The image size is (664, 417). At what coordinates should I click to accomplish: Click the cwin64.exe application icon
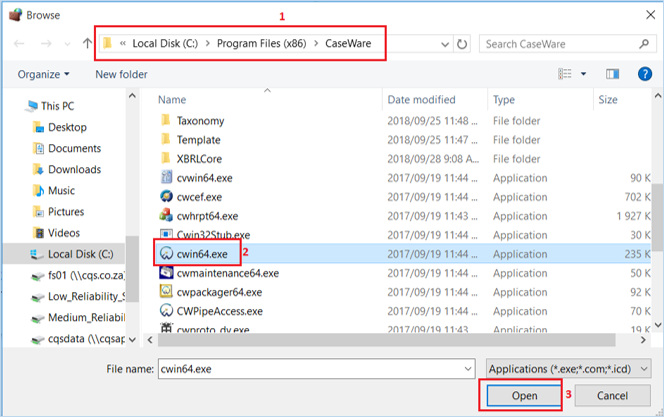pyautogui.click(x=167, y=254)
